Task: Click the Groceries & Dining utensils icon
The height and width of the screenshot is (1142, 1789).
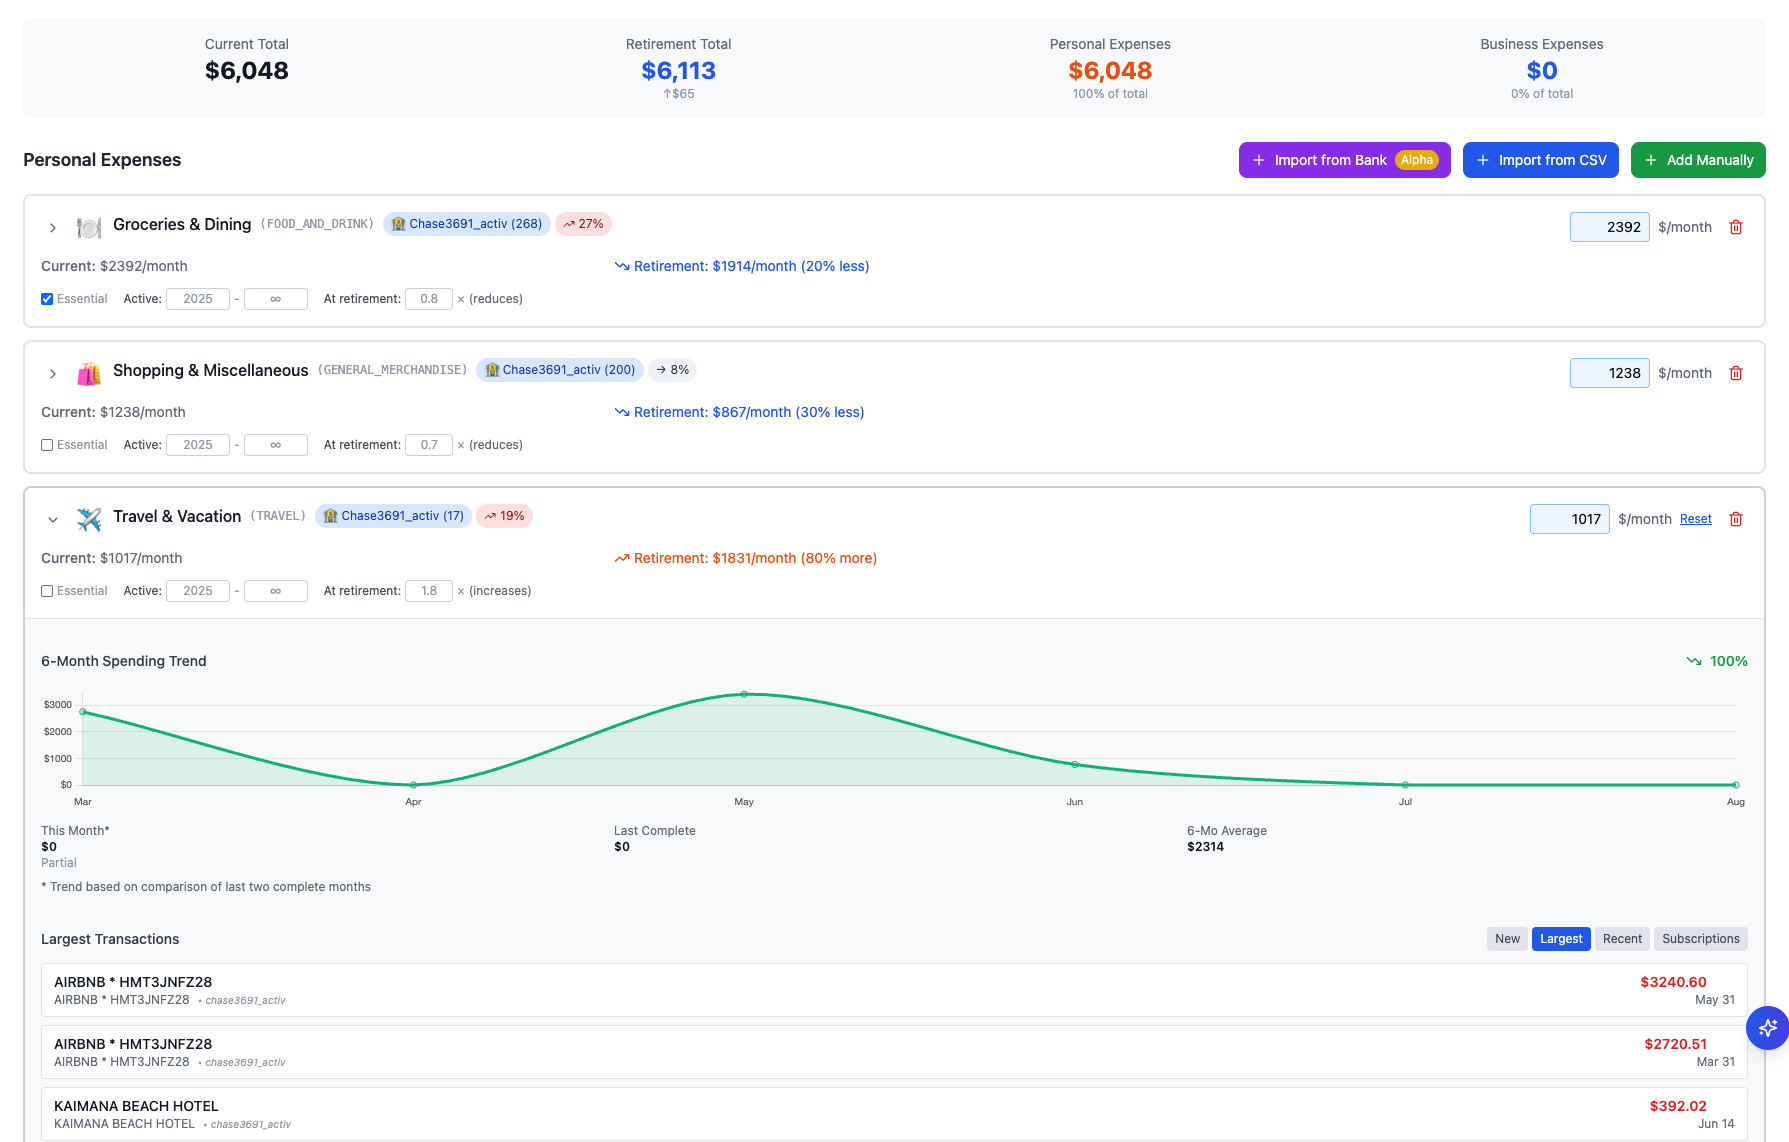Action: 88,226
